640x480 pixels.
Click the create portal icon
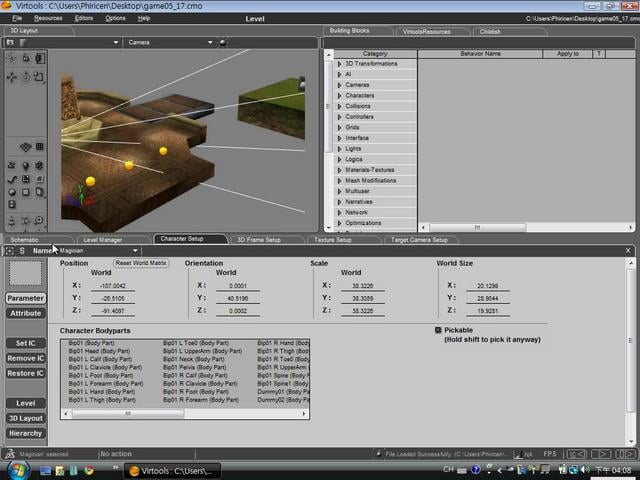(39, 192)
